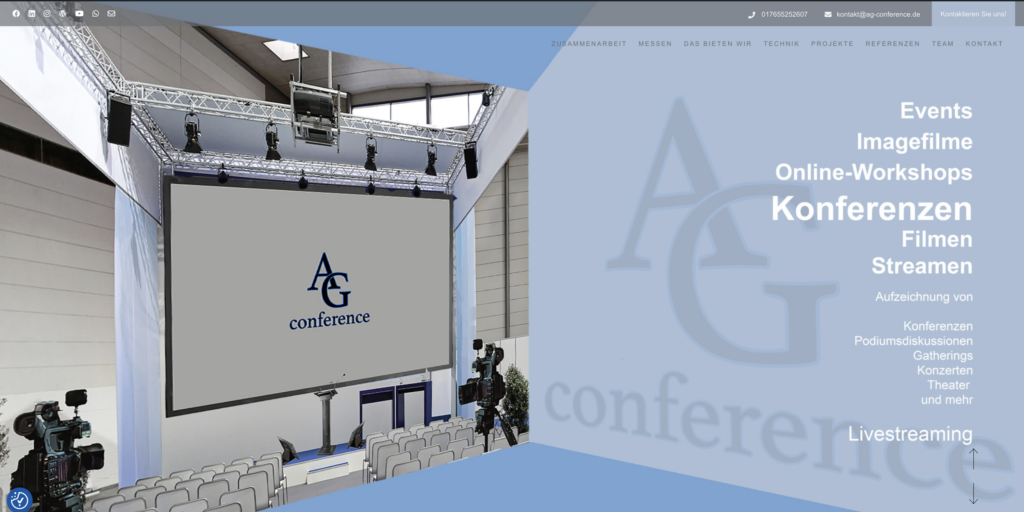This screenshot has width=1024, height=512.
Task: Open the accessibility widget icon
Action: pyautogui.click(x=19, y=500)
